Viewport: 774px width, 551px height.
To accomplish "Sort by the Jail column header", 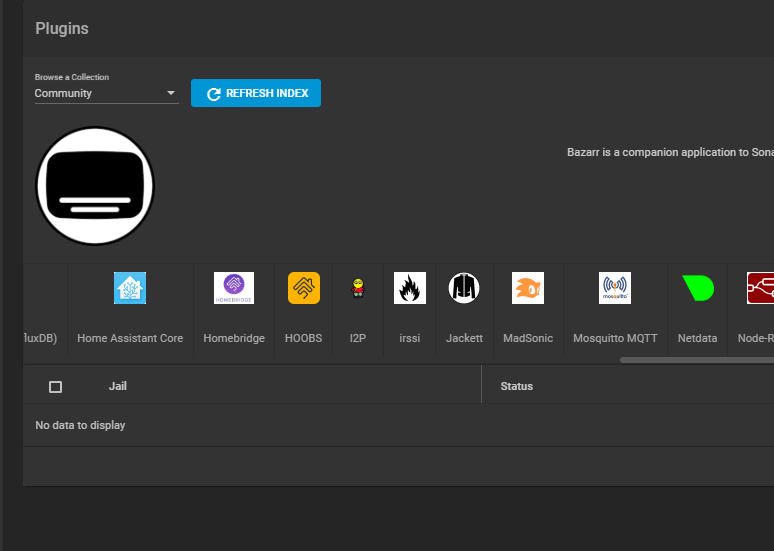I will click(117, 386).
